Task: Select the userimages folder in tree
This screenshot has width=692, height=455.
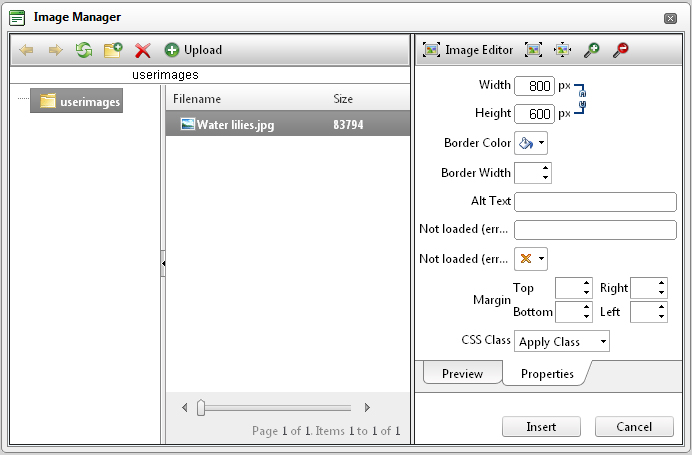Action: pos(76,101)
